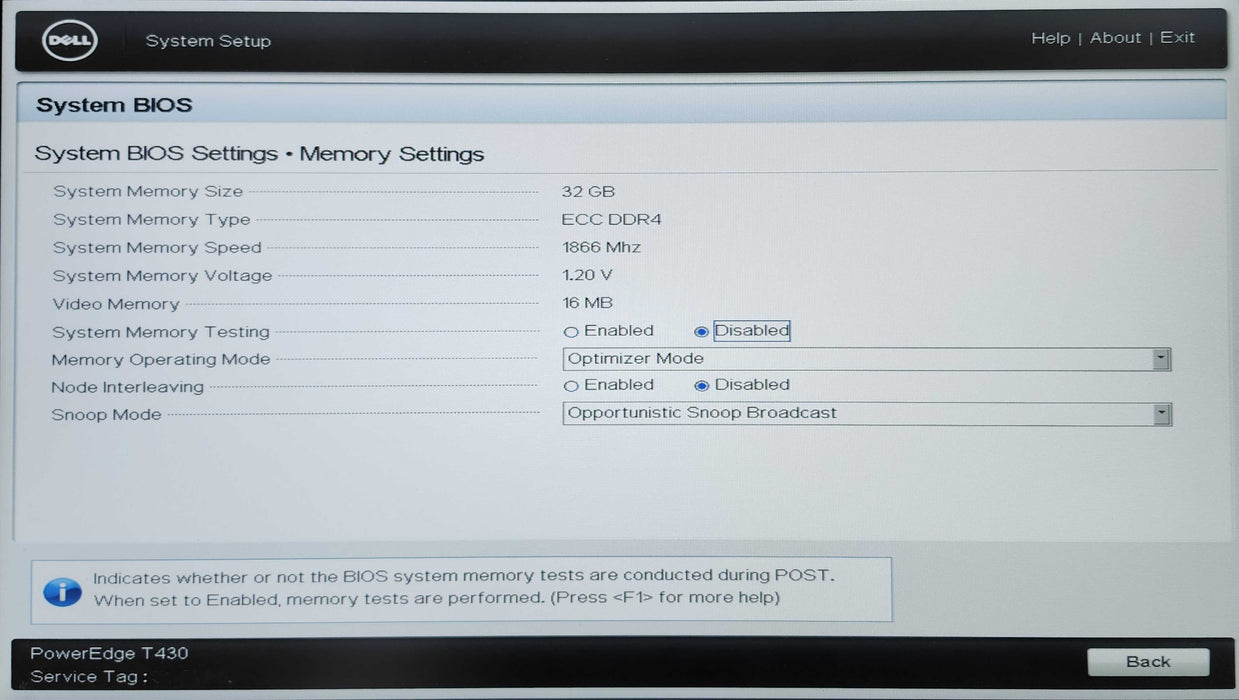Viewport: 1239px width, 700px height.
Task: Exit System Setup
Action: click(x=1177, y=38)
